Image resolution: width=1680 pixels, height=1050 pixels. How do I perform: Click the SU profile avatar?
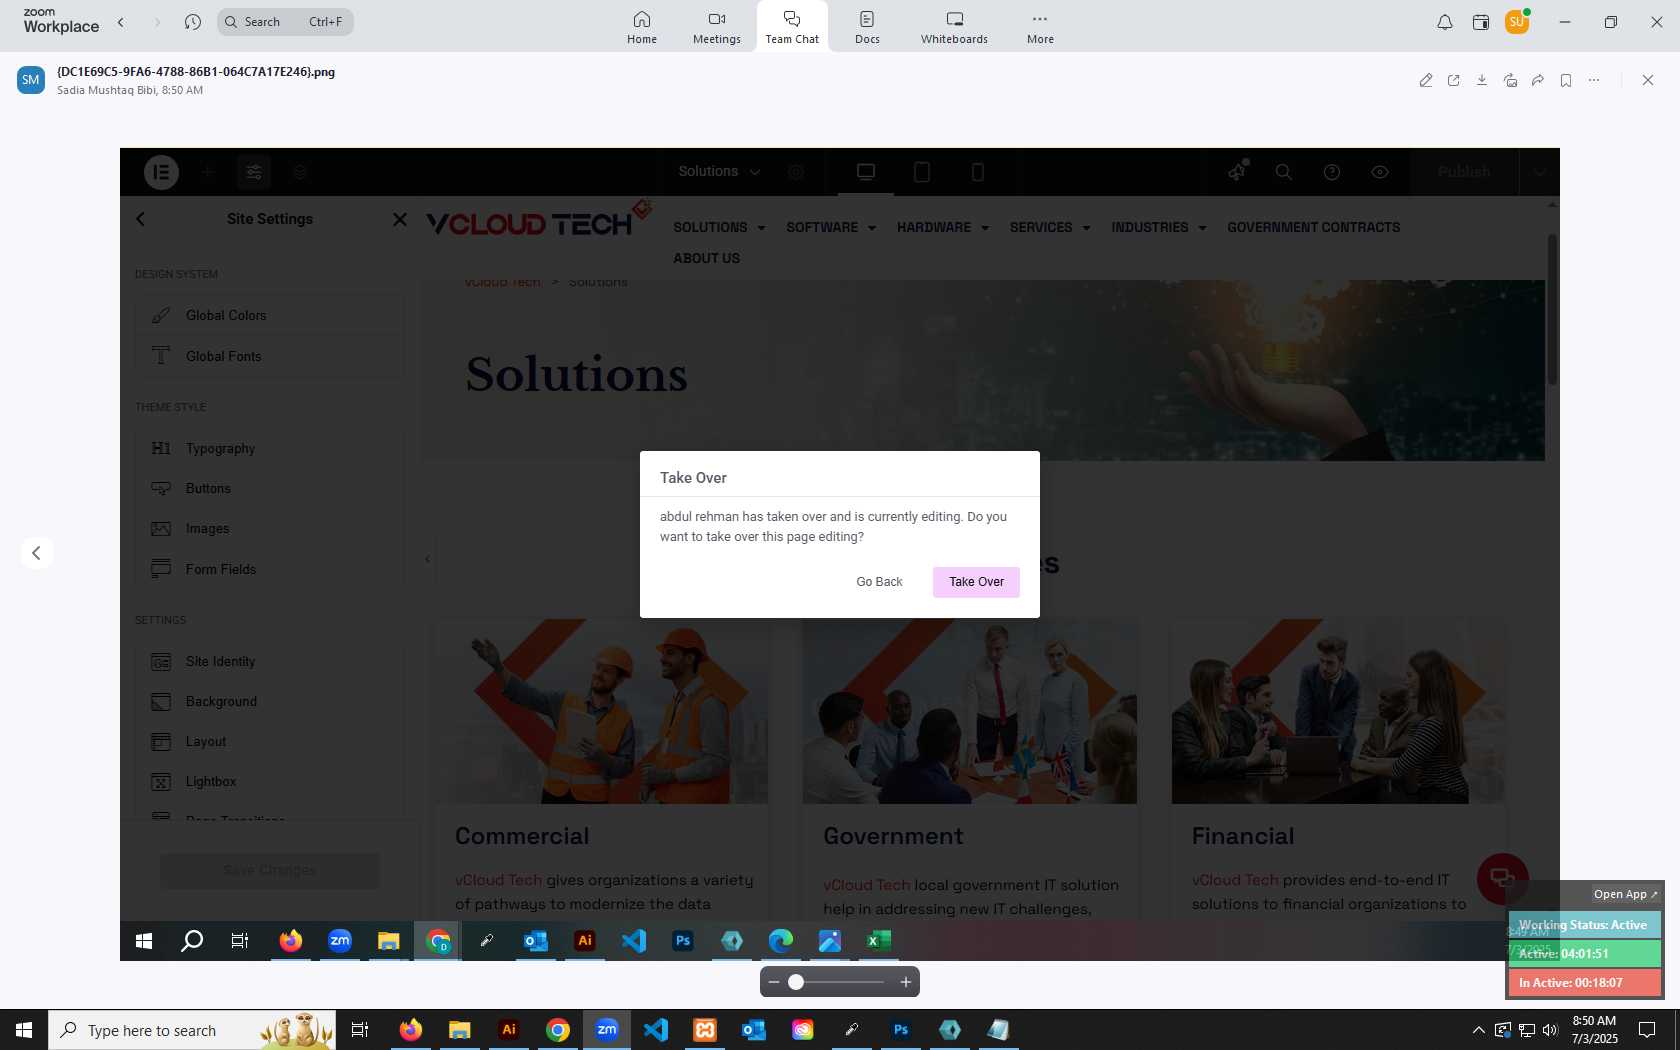[x=1517, y=22]
